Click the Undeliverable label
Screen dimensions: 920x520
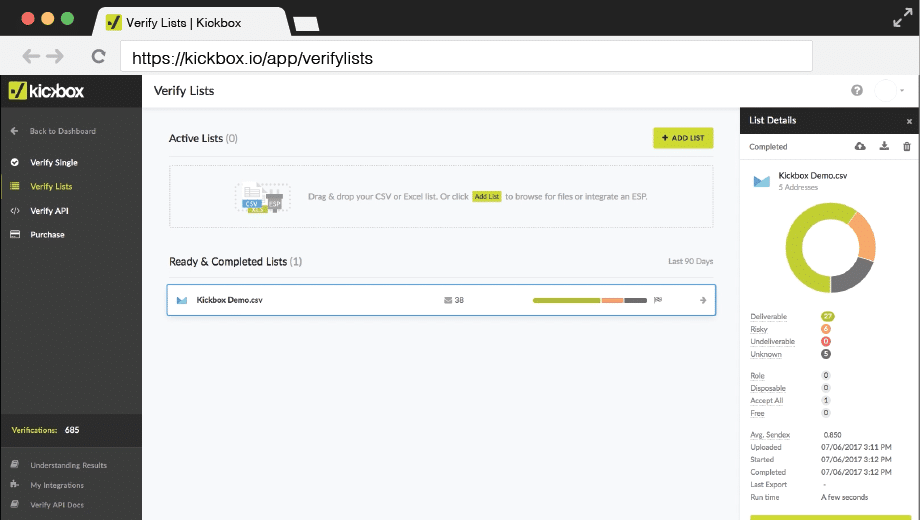click(773, 342)
